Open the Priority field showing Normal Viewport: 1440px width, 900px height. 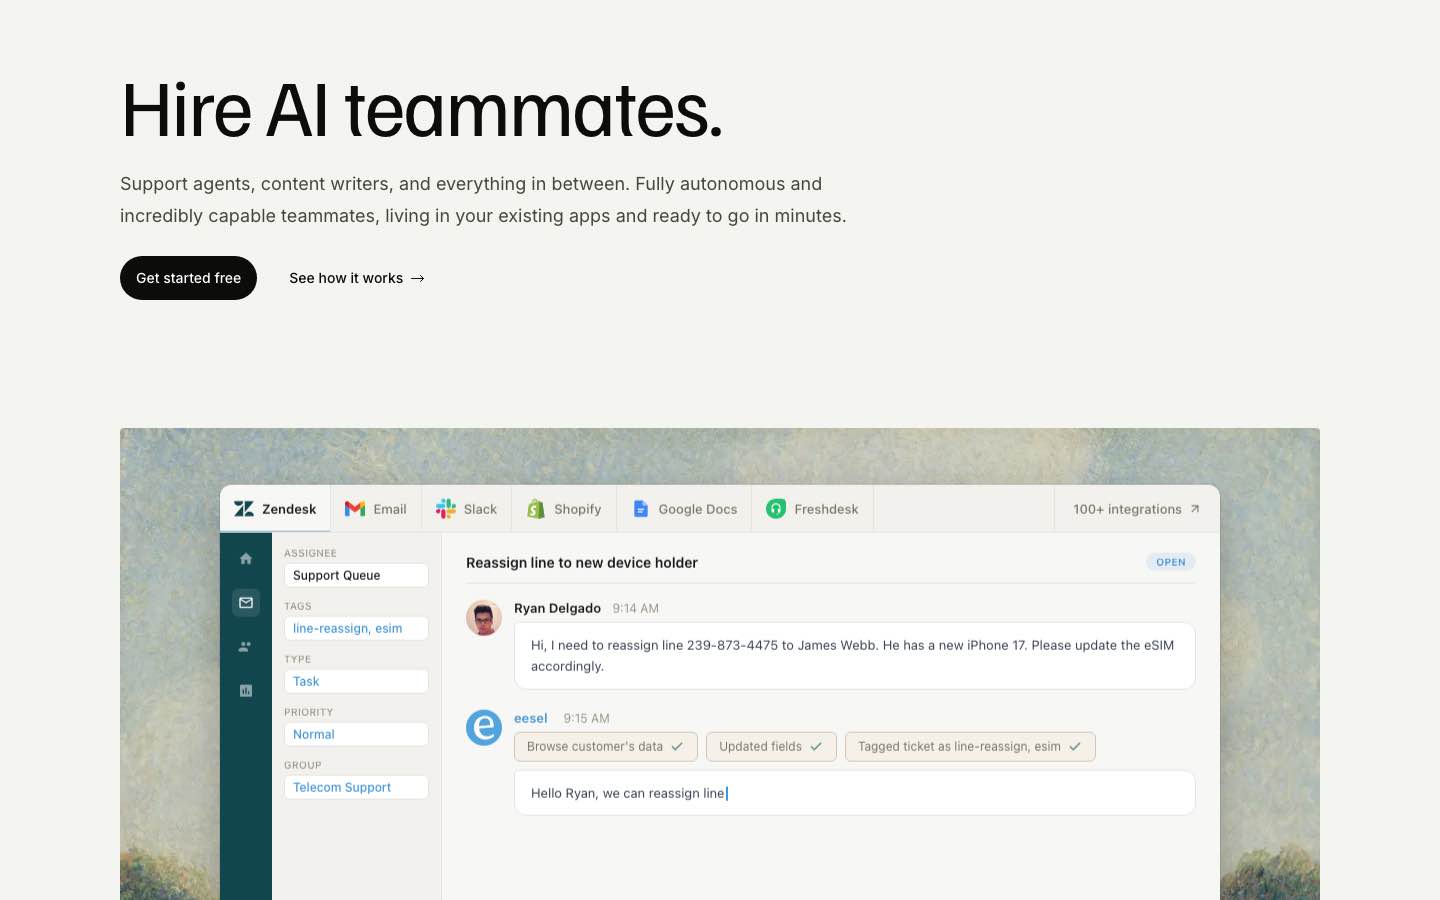(356, 734)
